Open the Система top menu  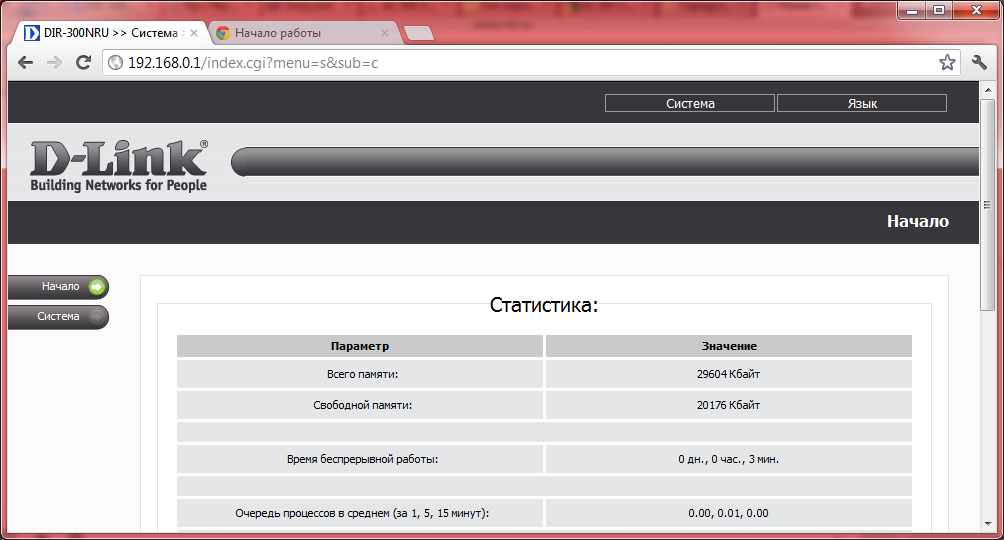click(690, 103)
